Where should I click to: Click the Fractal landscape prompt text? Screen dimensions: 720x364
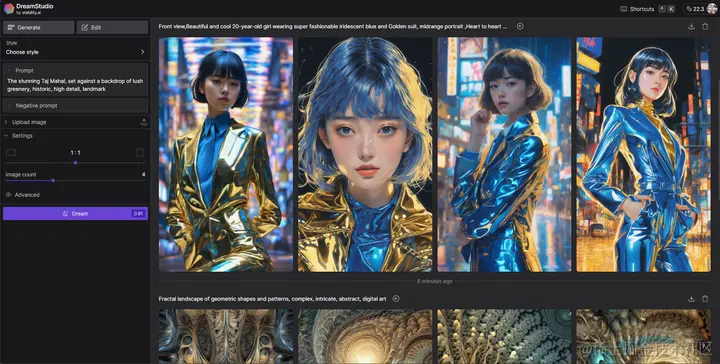coord(272,299)
